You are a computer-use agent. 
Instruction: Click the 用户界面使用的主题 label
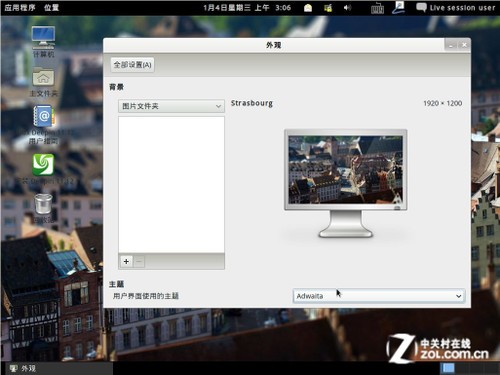pos(146,296)
